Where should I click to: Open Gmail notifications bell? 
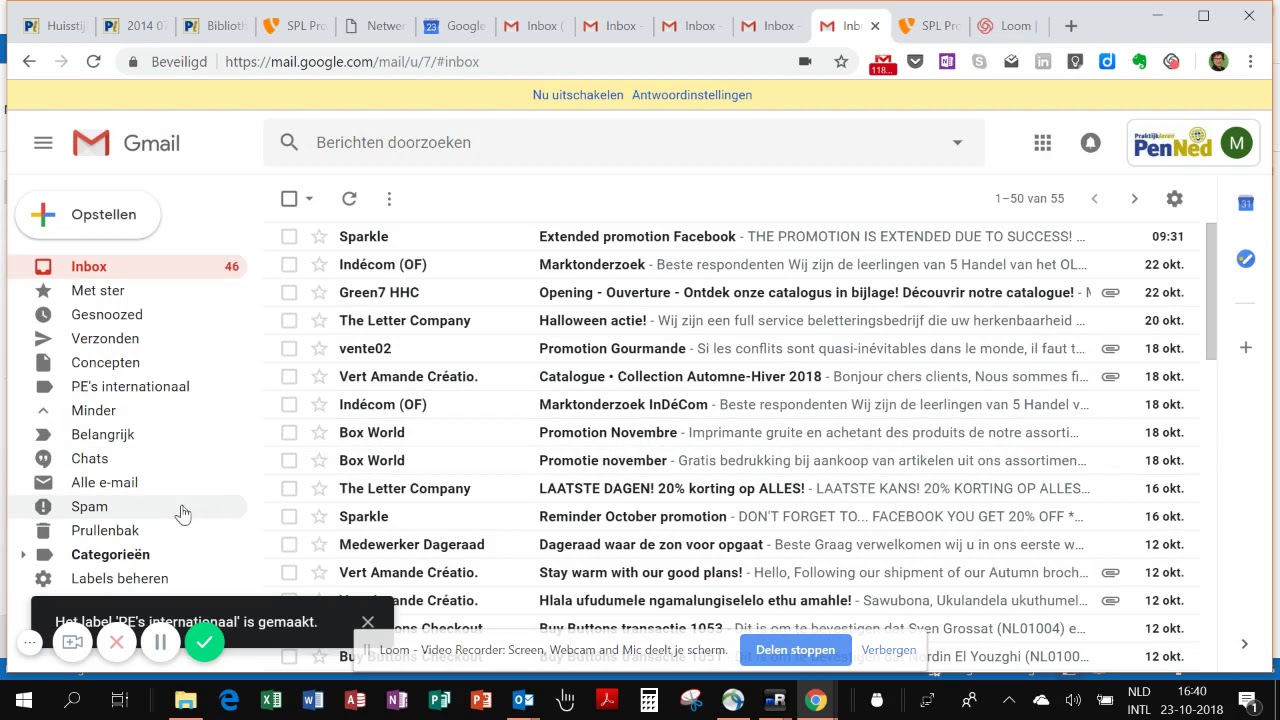tap(1090, 143)
